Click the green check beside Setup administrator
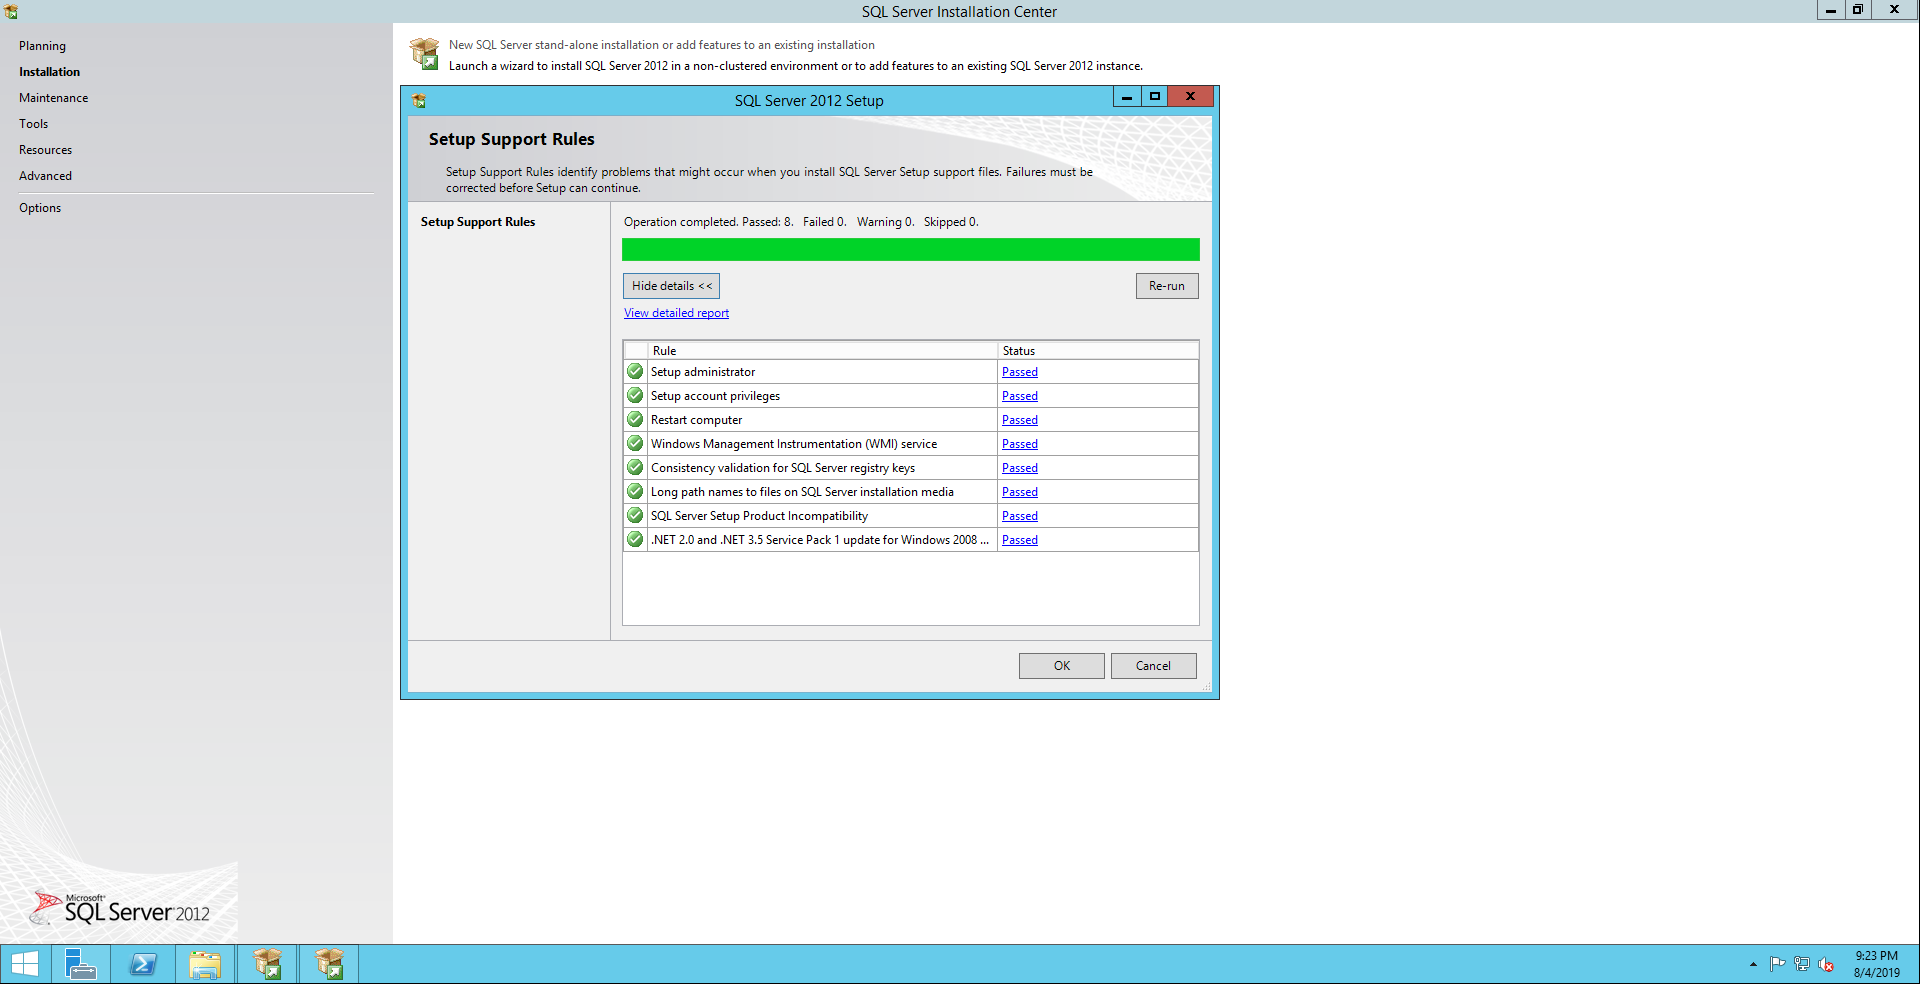This screenshot has width=1920, height=984. coord(635,372)
